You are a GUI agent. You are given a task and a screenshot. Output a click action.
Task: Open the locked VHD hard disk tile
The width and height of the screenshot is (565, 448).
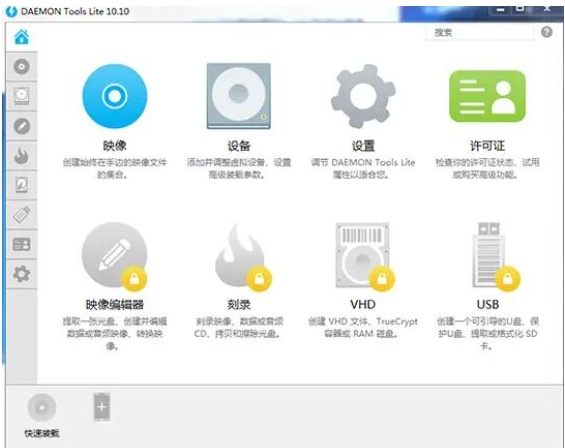click(x=364, y=256)
